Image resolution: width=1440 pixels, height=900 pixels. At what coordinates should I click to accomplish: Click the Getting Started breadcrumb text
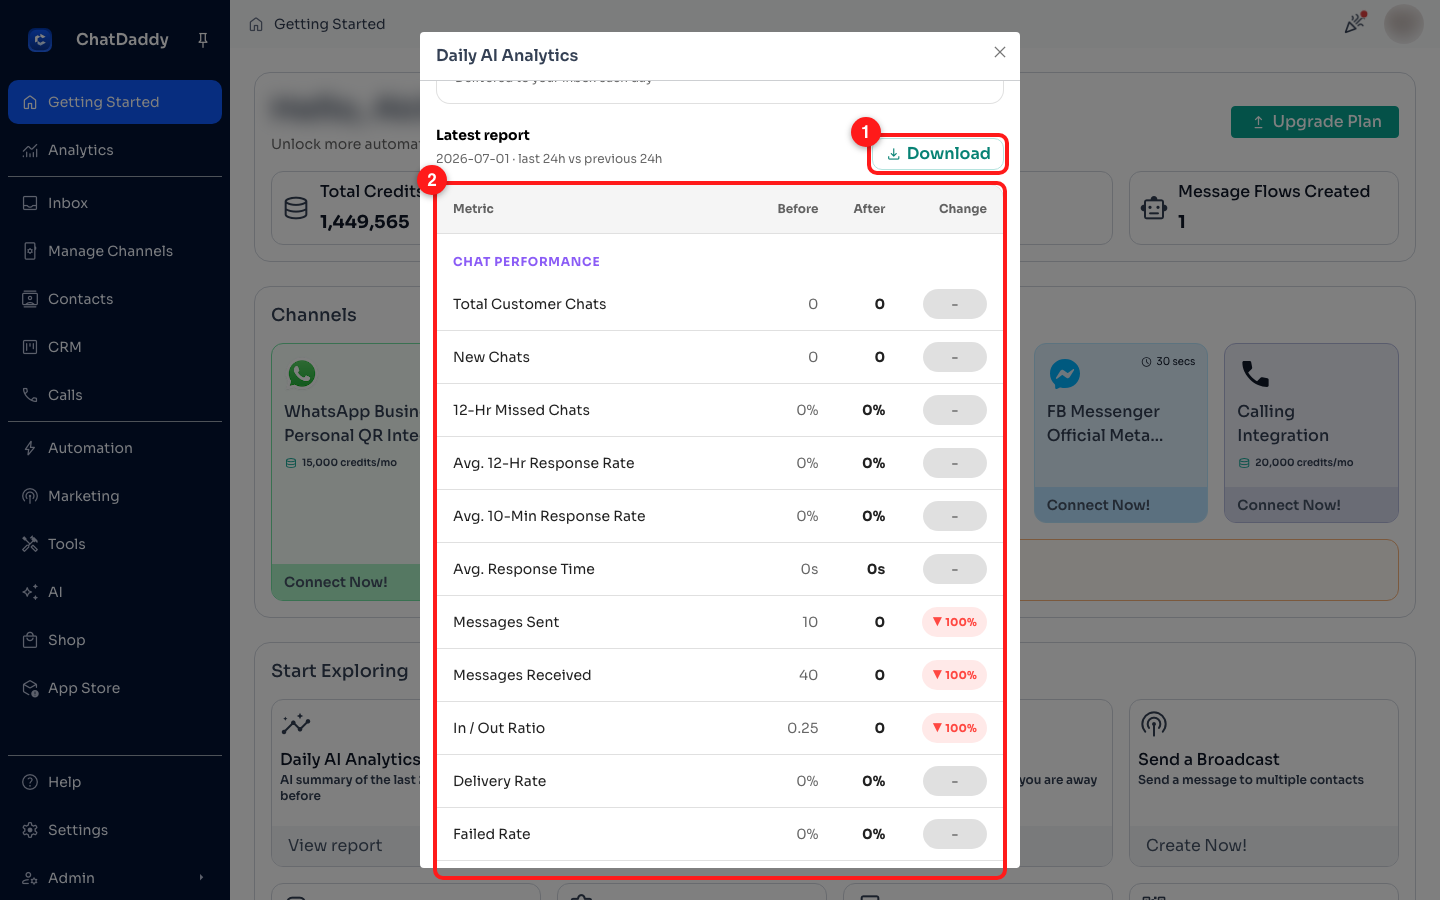point(330,24)
